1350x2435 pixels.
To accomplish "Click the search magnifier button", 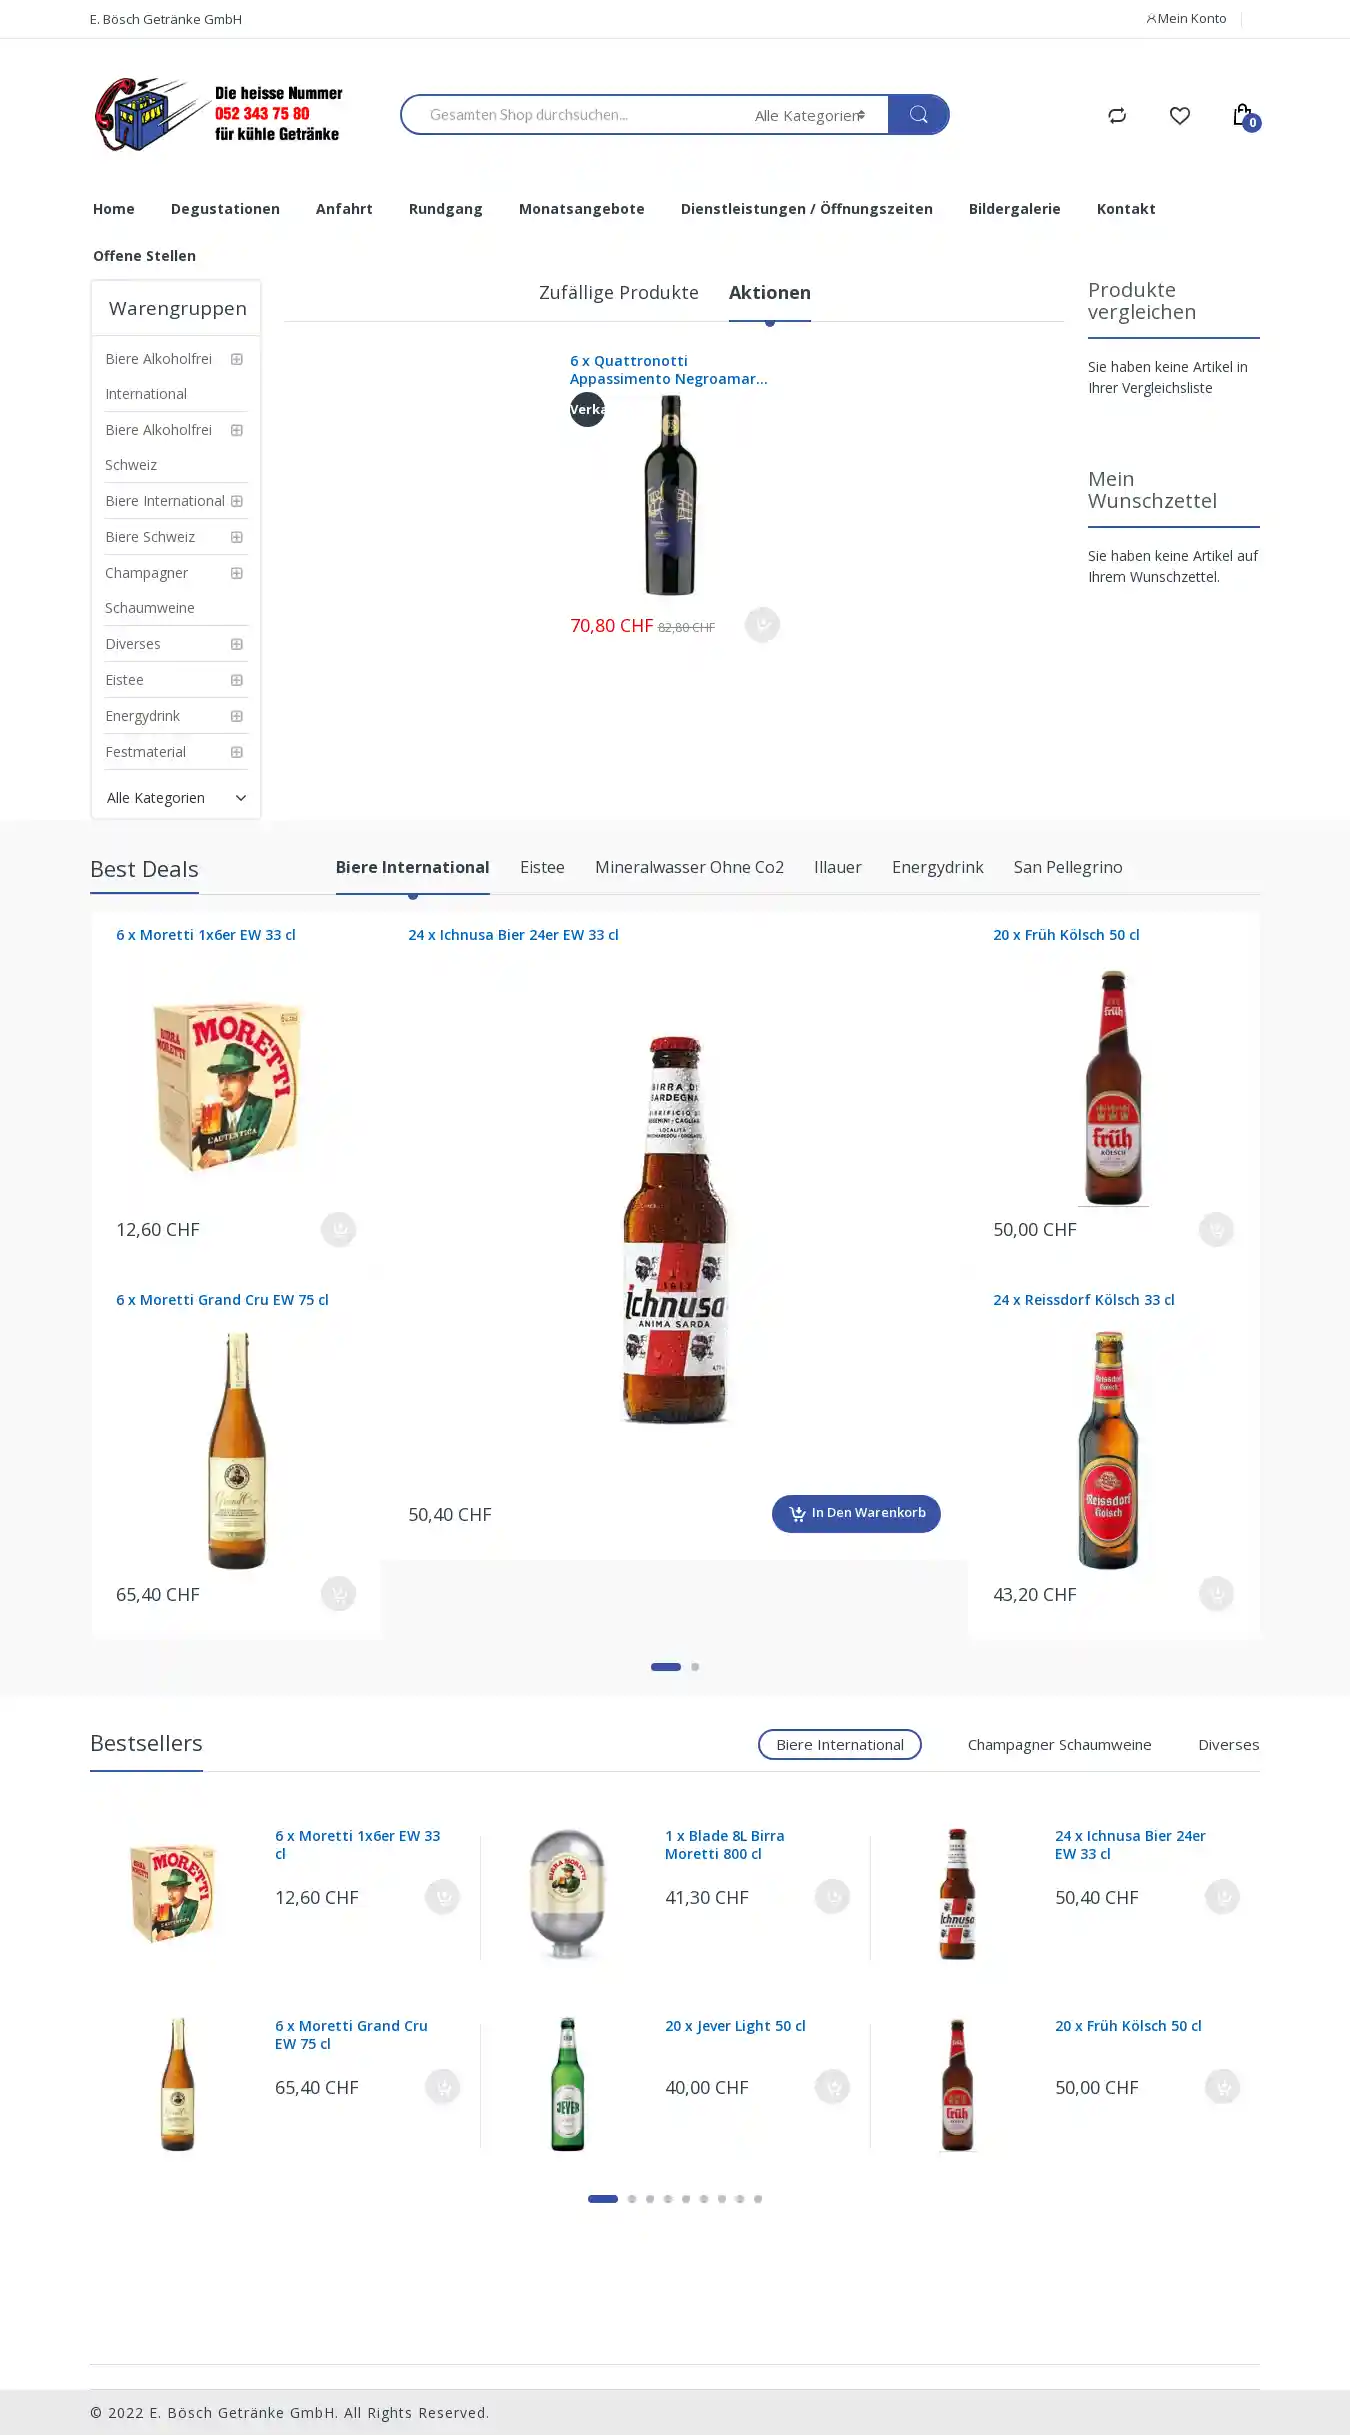I will pyautogui.click(x=918, y=115).
